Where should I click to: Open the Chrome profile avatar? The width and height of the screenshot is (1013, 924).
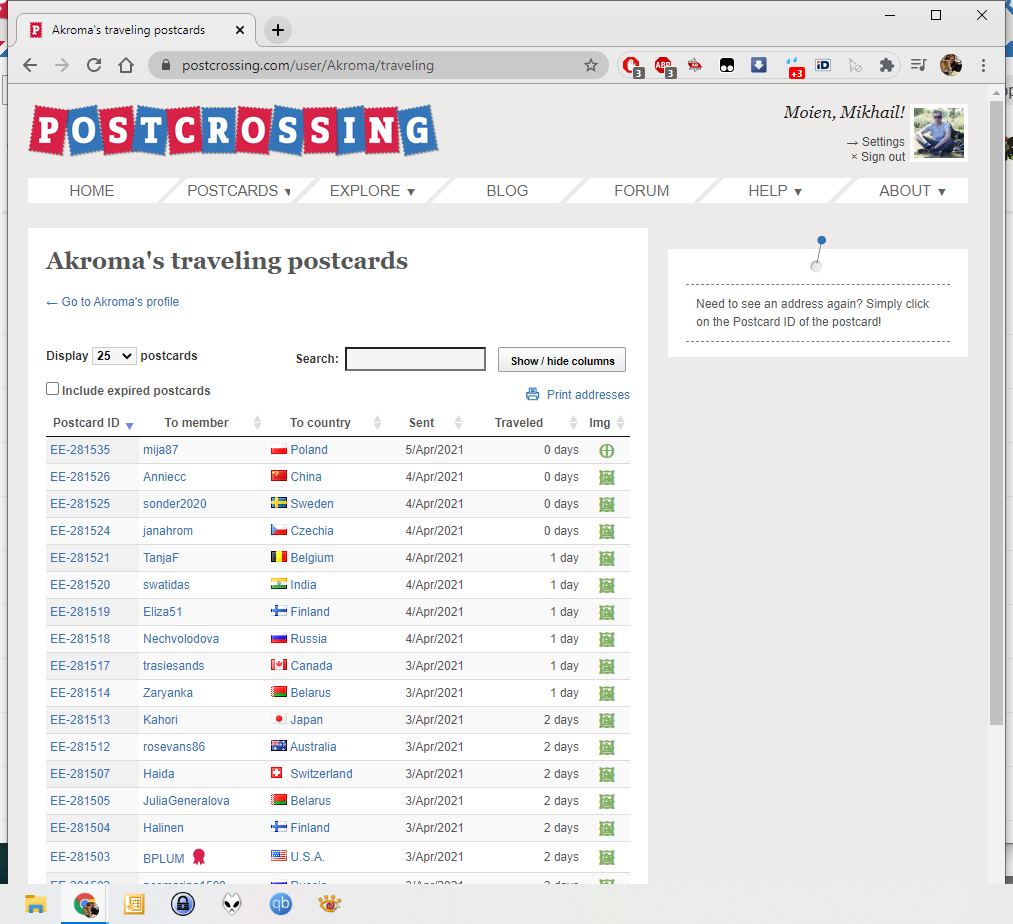coord(950,65)
